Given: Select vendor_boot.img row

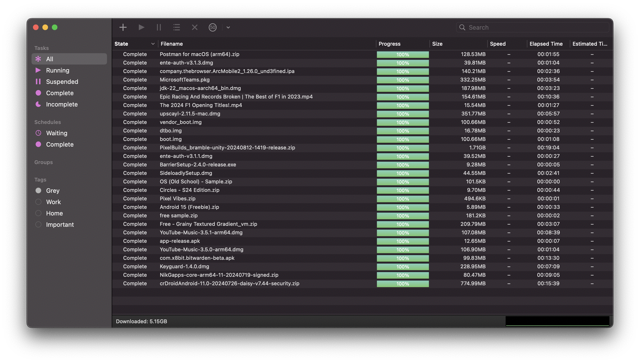Looking at the screenshot, I should tap(362, 122).
